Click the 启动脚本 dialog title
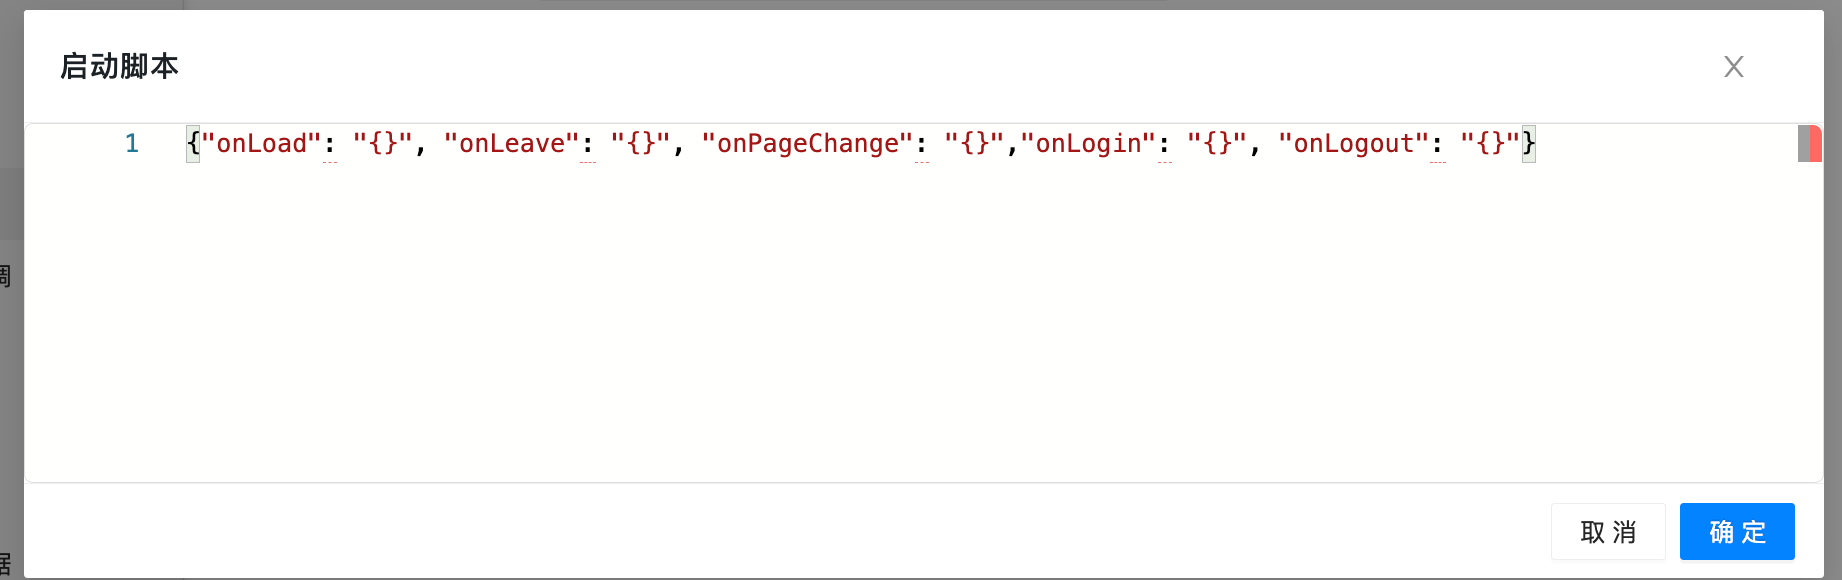The height and width of the screenshot is (580, 1842). 119,66
